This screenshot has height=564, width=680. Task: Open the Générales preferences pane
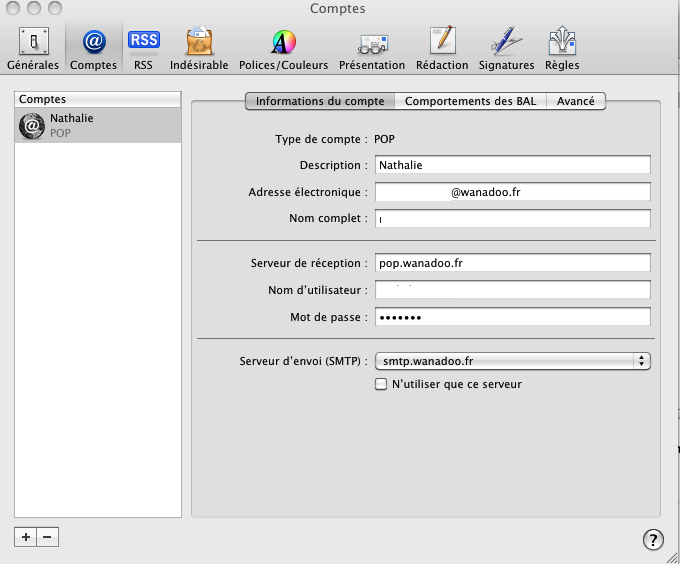click(33, 49)
